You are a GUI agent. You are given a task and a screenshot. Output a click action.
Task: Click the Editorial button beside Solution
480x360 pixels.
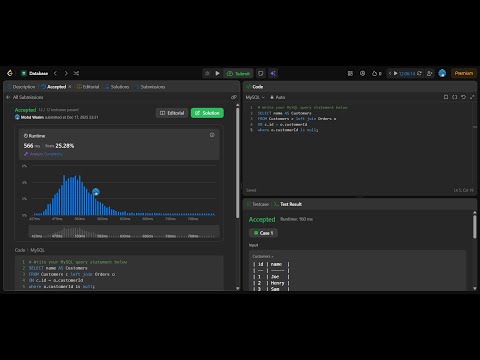click(172, 113)
